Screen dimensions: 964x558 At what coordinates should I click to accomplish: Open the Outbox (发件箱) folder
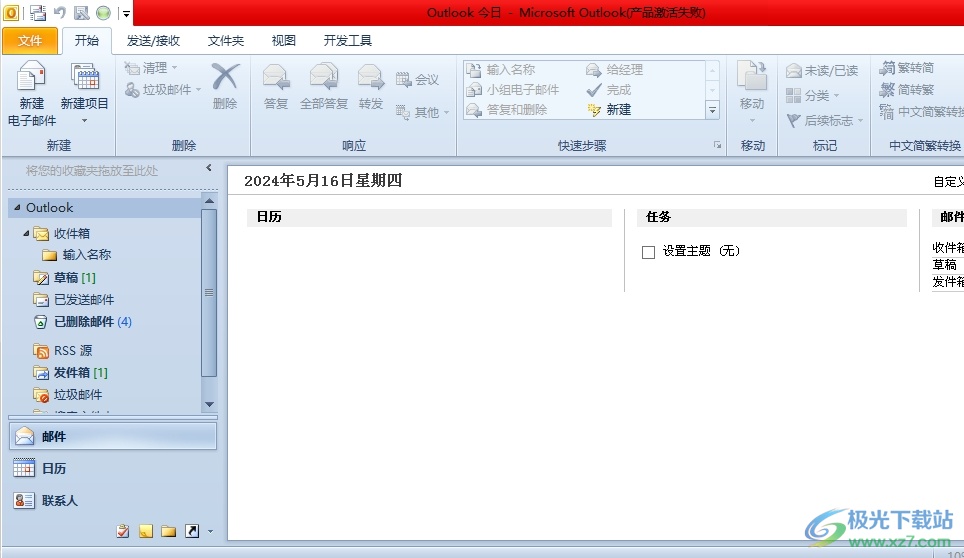71,373
